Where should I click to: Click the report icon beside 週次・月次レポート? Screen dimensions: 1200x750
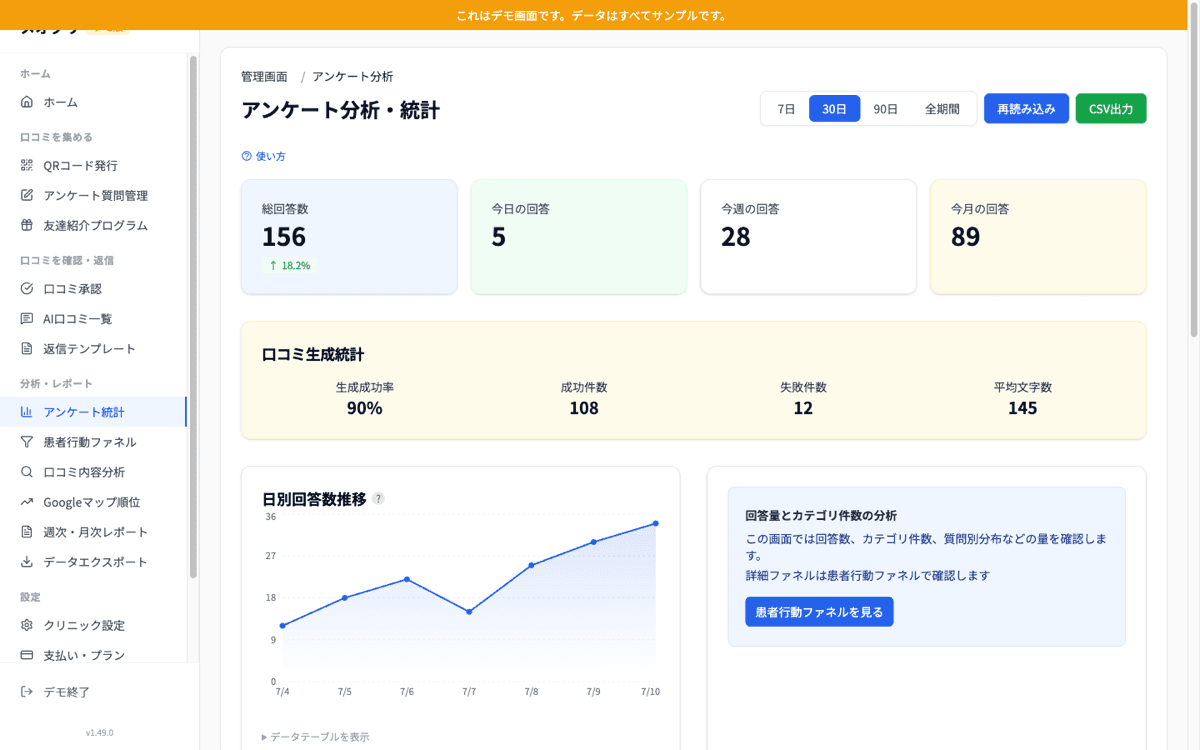[x=27, y=532]
